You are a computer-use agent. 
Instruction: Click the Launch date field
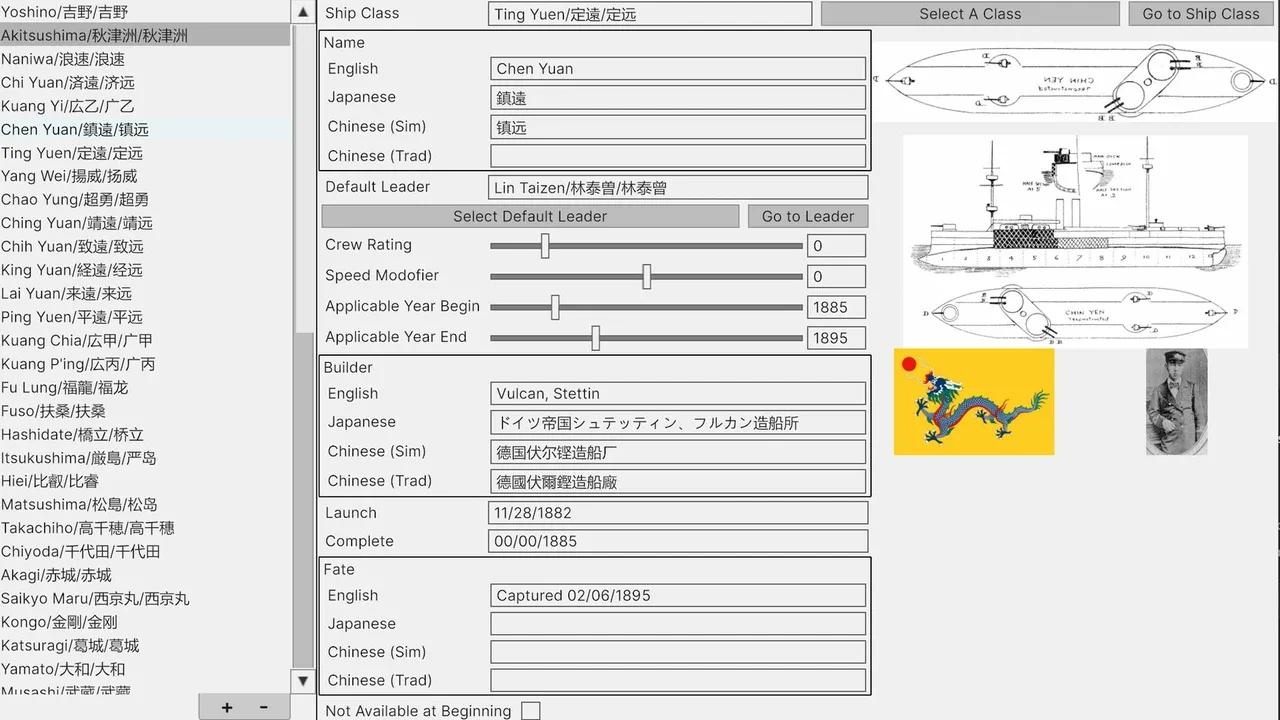678,513
